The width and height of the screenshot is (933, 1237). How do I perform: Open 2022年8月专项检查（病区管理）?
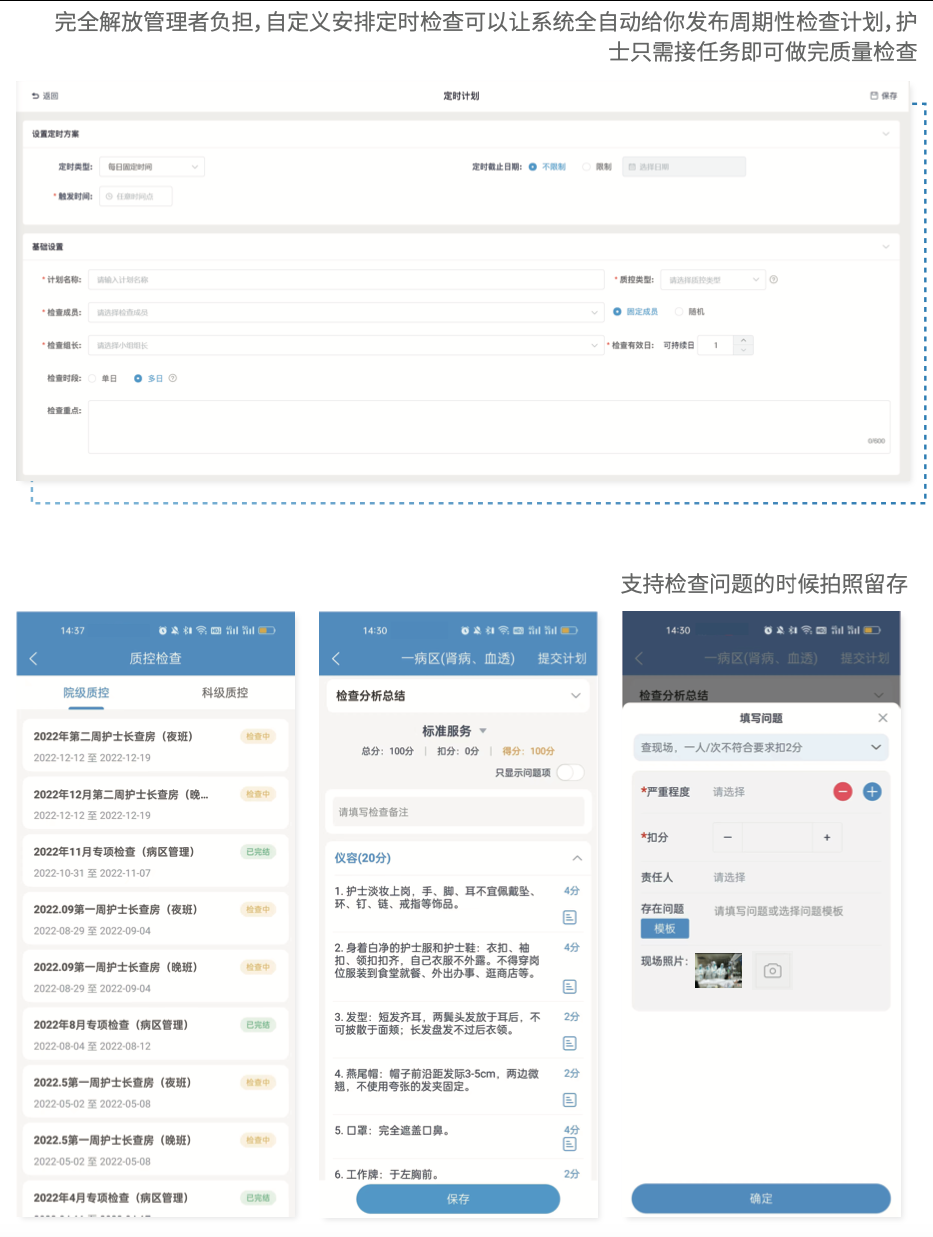click(x=155, y=1033)
